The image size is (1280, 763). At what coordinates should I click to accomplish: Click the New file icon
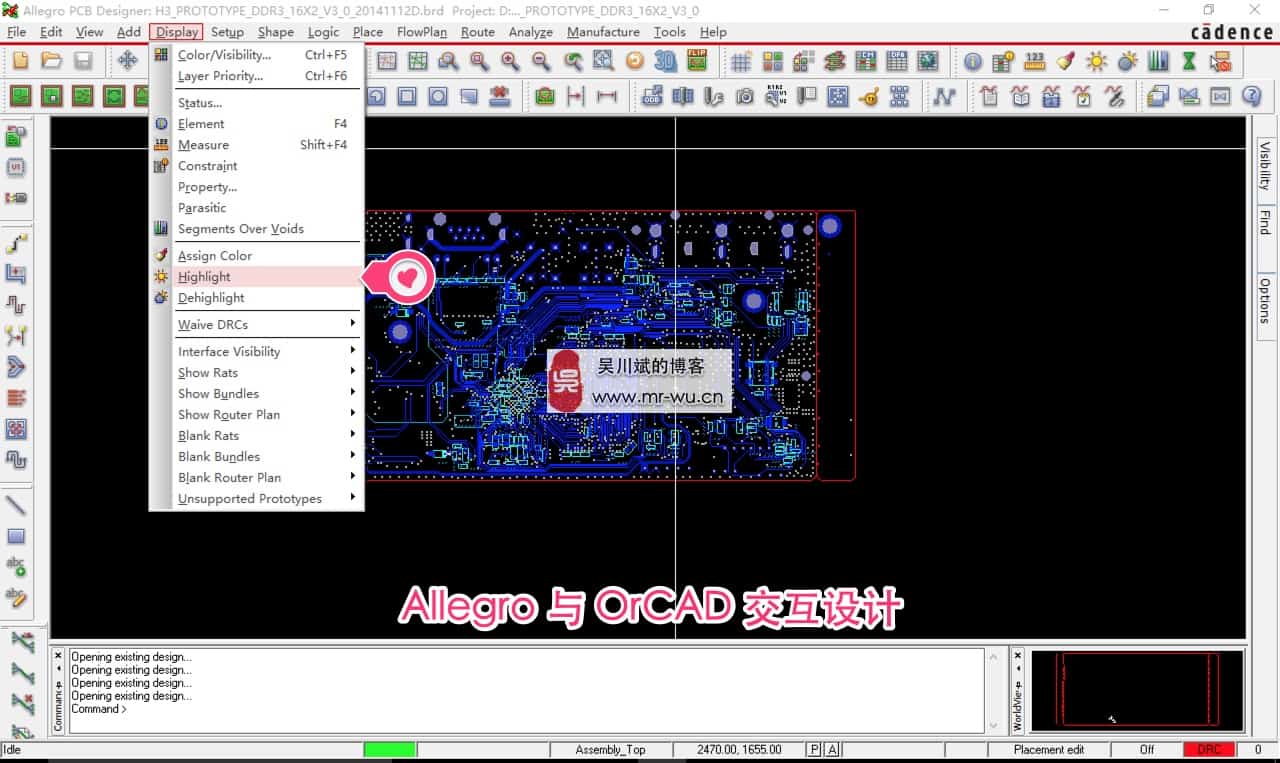21,61
